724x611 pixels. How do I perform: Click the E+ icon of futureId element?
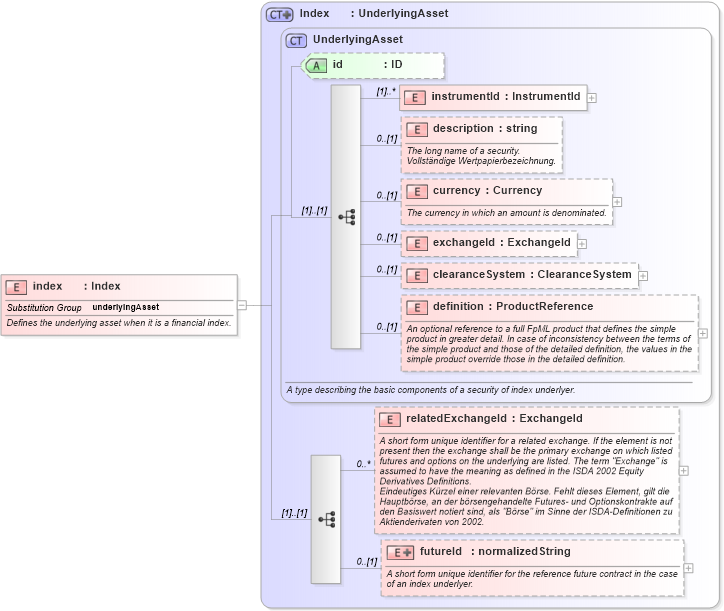[x=400, y=552]
